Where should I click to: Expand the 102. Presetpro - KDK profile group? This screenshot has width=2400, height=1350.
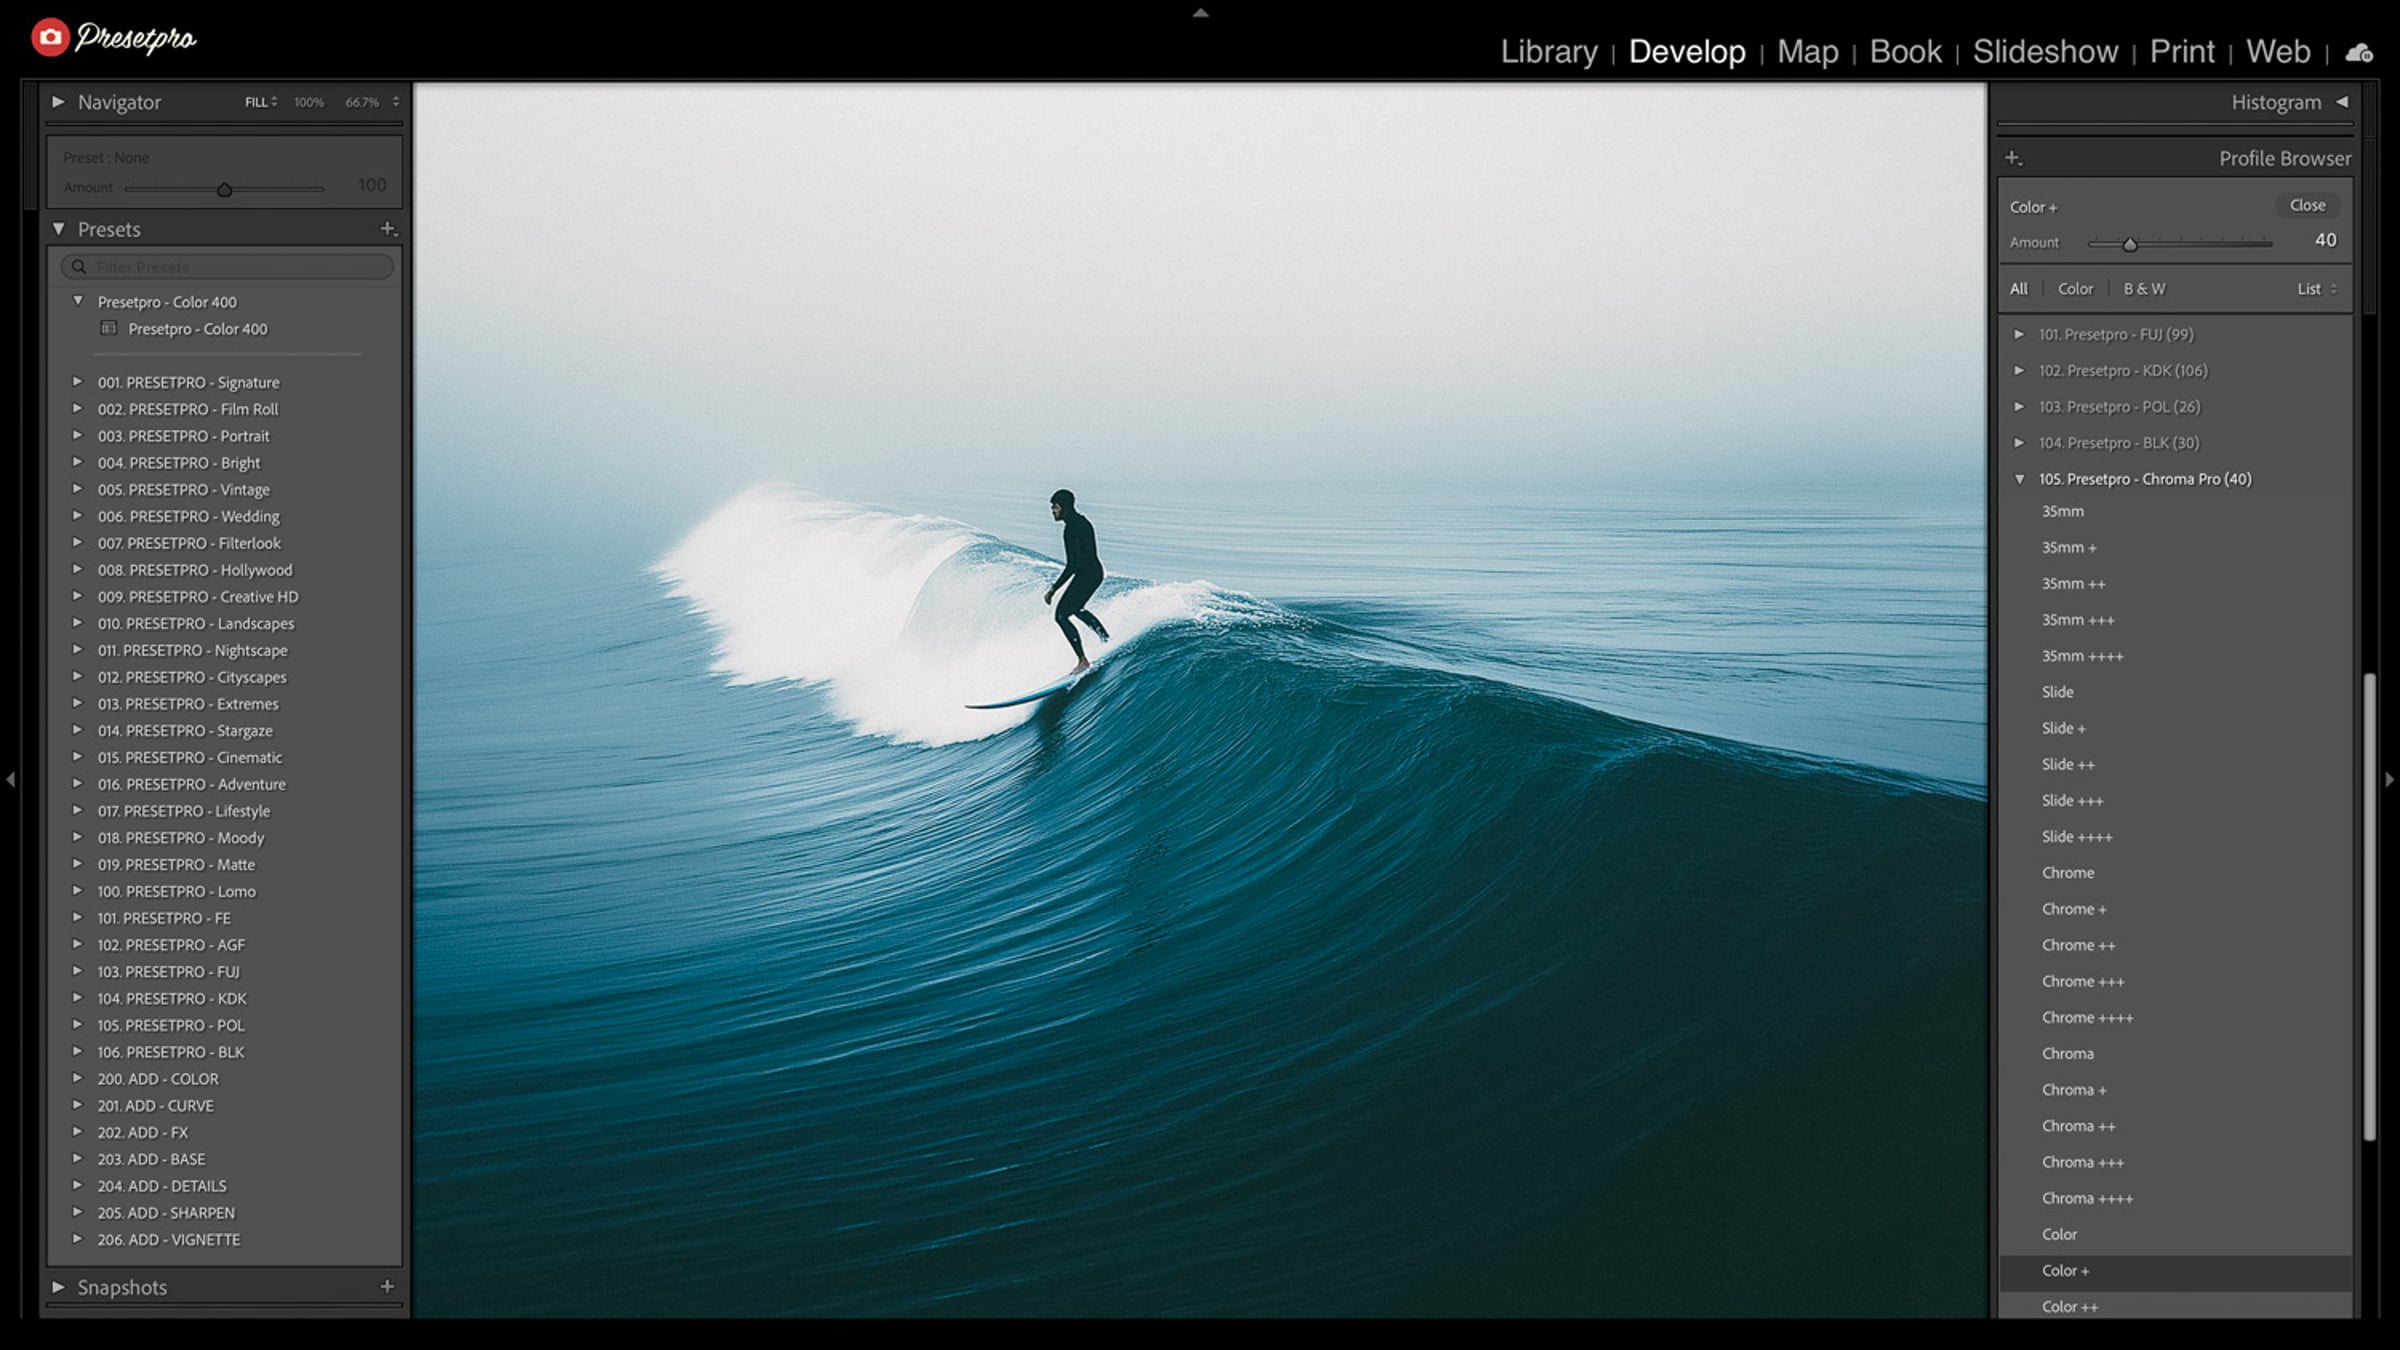coord(2020,370)
